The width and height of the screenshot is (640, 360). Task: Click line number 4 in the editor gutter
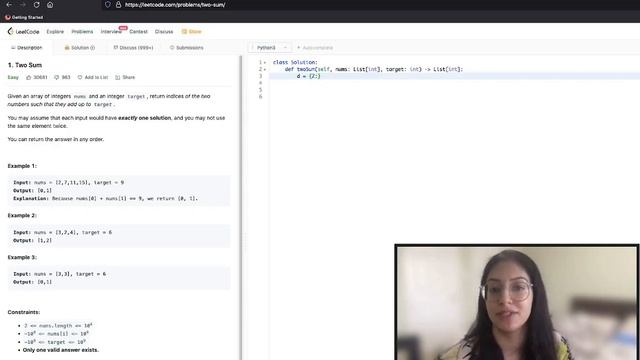click(260, 83)
